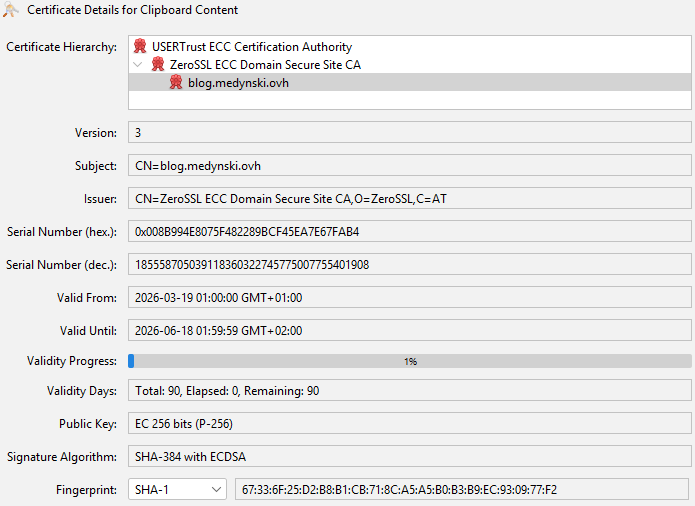Click the Validity Days field
The height and width of the screenshot is (506, 695).
pyautogui.click(x=409, y=391)
